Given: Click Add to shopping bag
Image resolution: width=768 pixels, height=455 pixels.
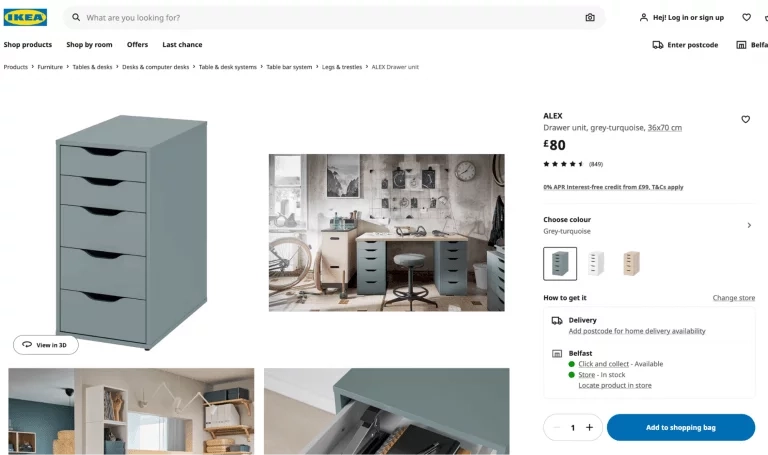Looking at the screenshot, I should point(681,428).
